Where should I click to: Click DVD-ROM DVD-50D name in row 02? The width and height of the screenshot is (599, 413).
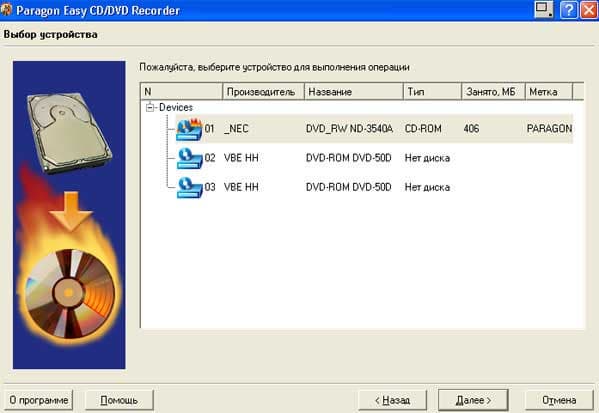[348, 158]
